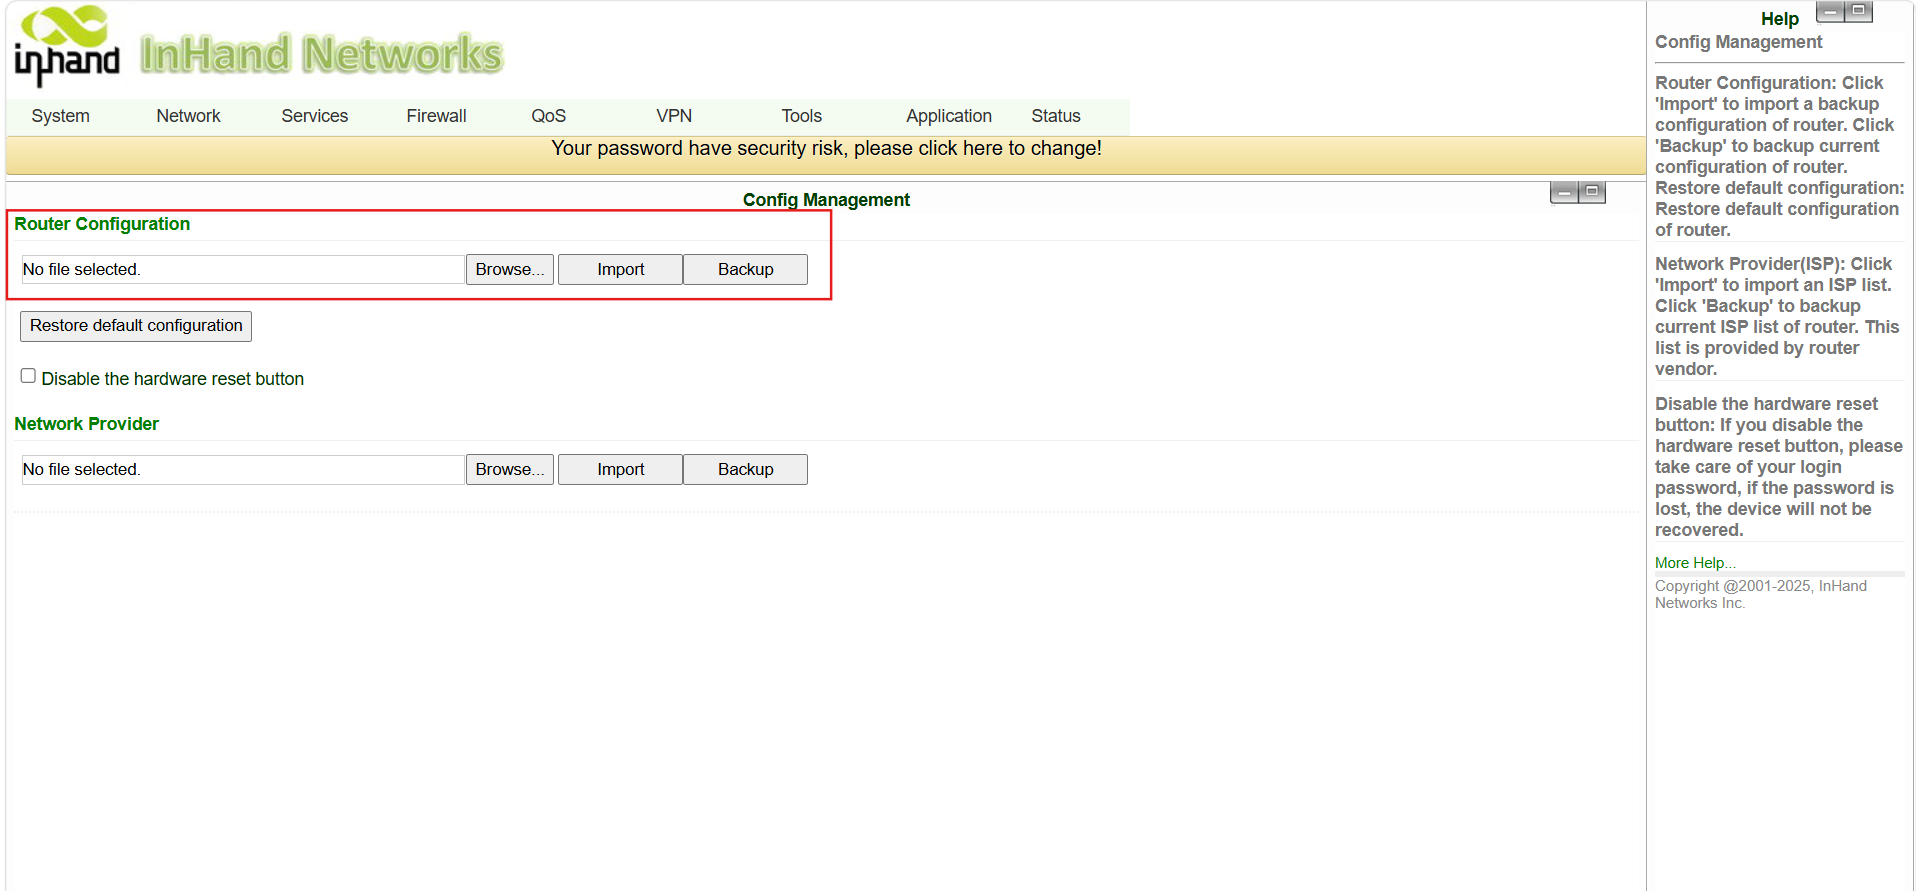Maximize the Config Management panel
The image size is (1918, 891).
(1592, 192)
